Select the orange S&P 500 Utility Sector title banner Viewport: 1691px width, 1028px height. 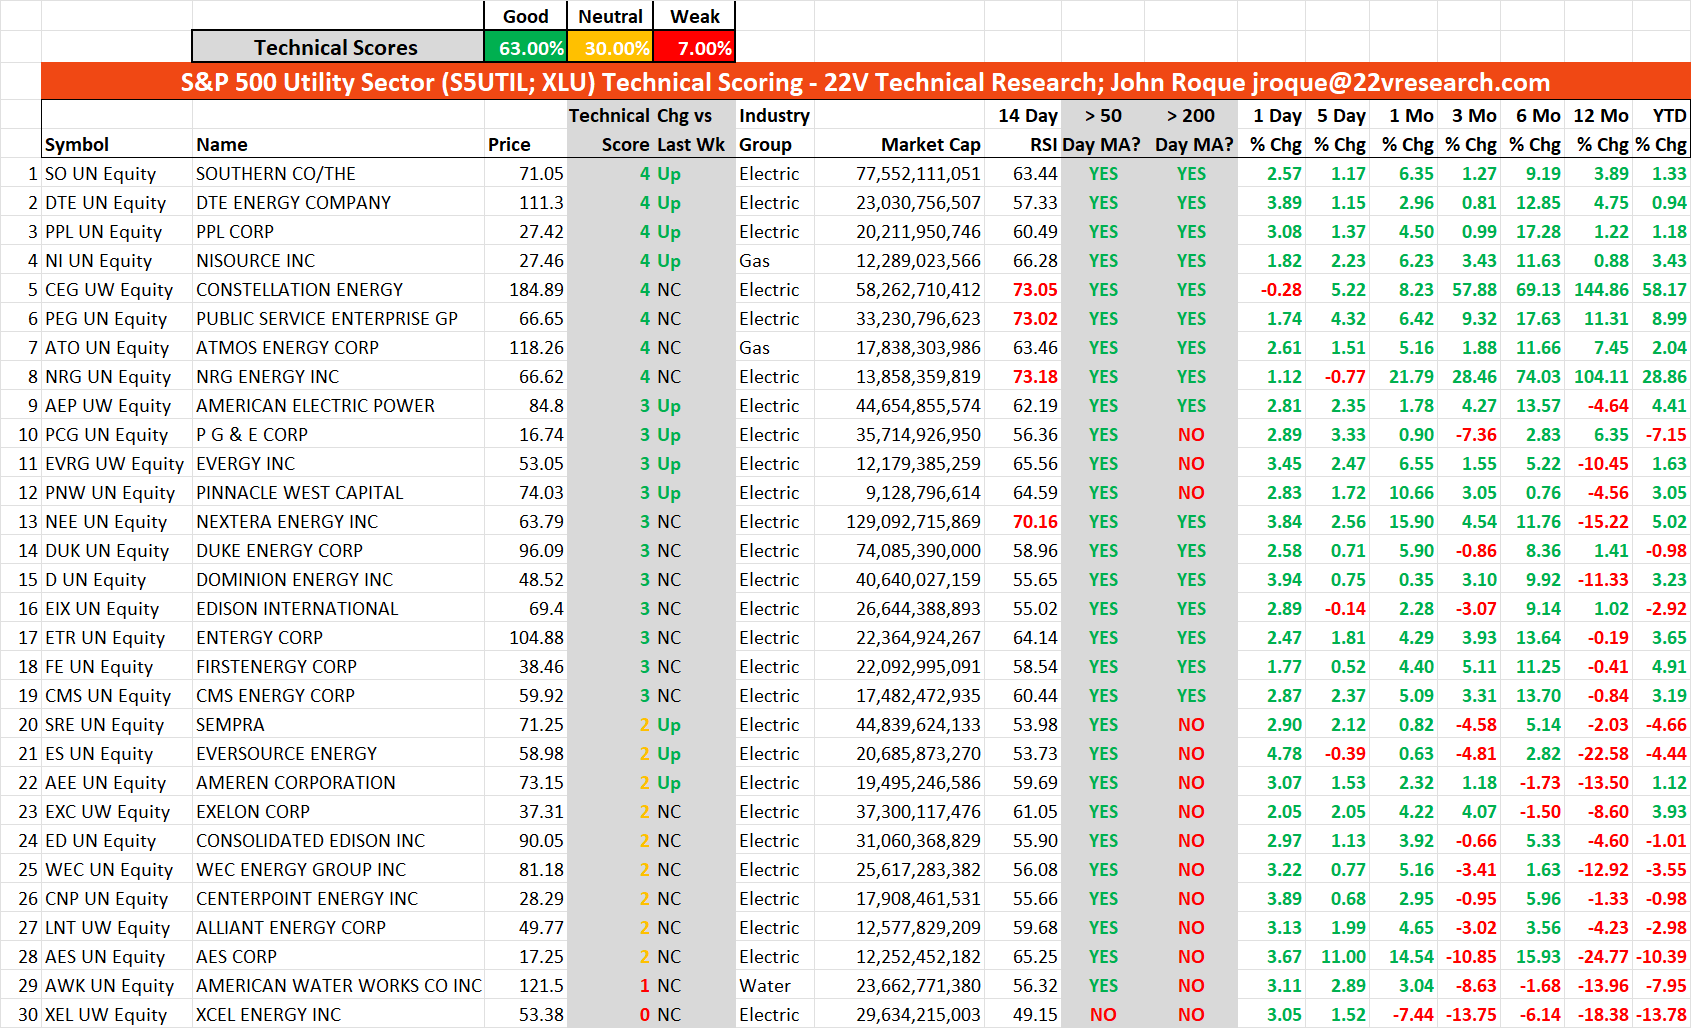pos(865,82)
